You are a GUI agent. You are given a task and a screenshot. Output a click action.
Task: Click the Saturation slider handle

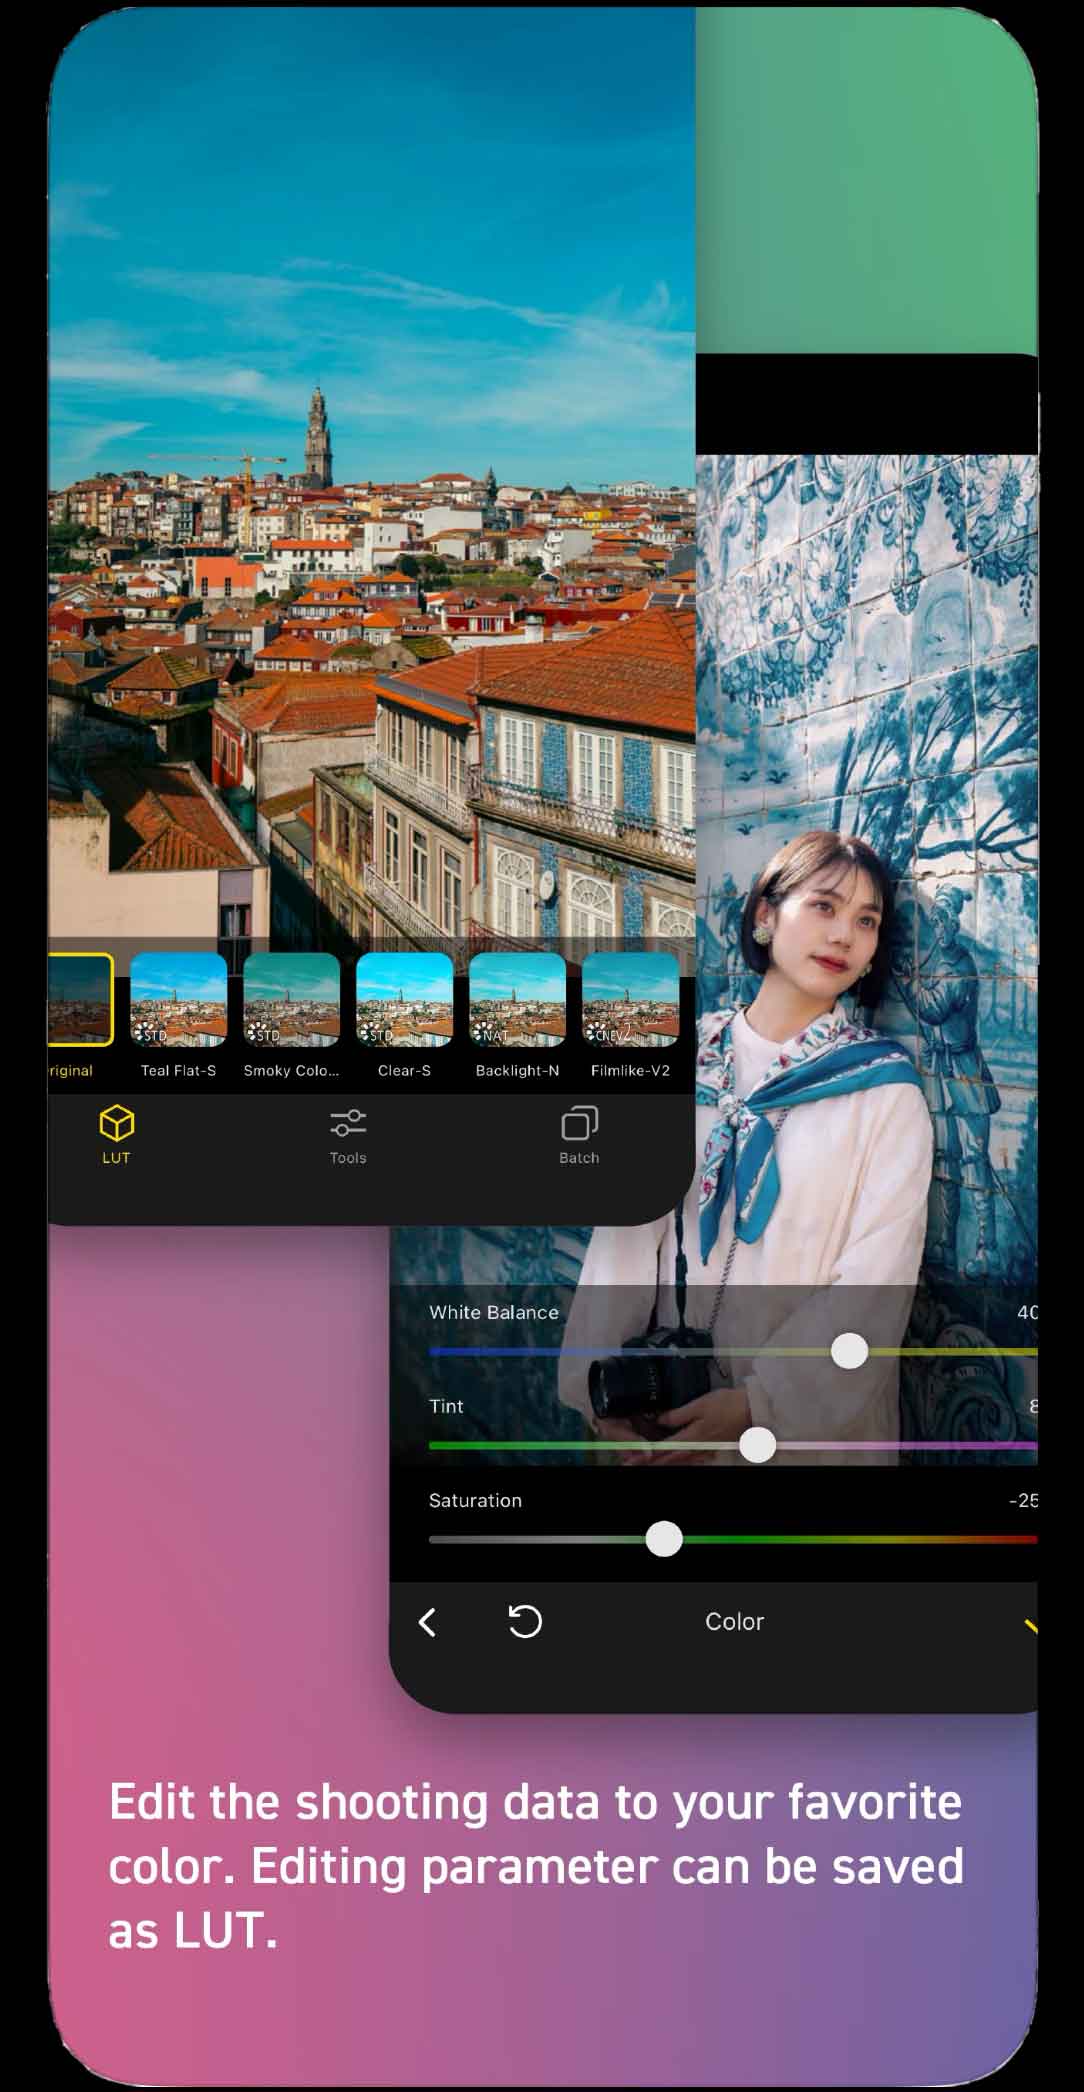point(664,1539)
